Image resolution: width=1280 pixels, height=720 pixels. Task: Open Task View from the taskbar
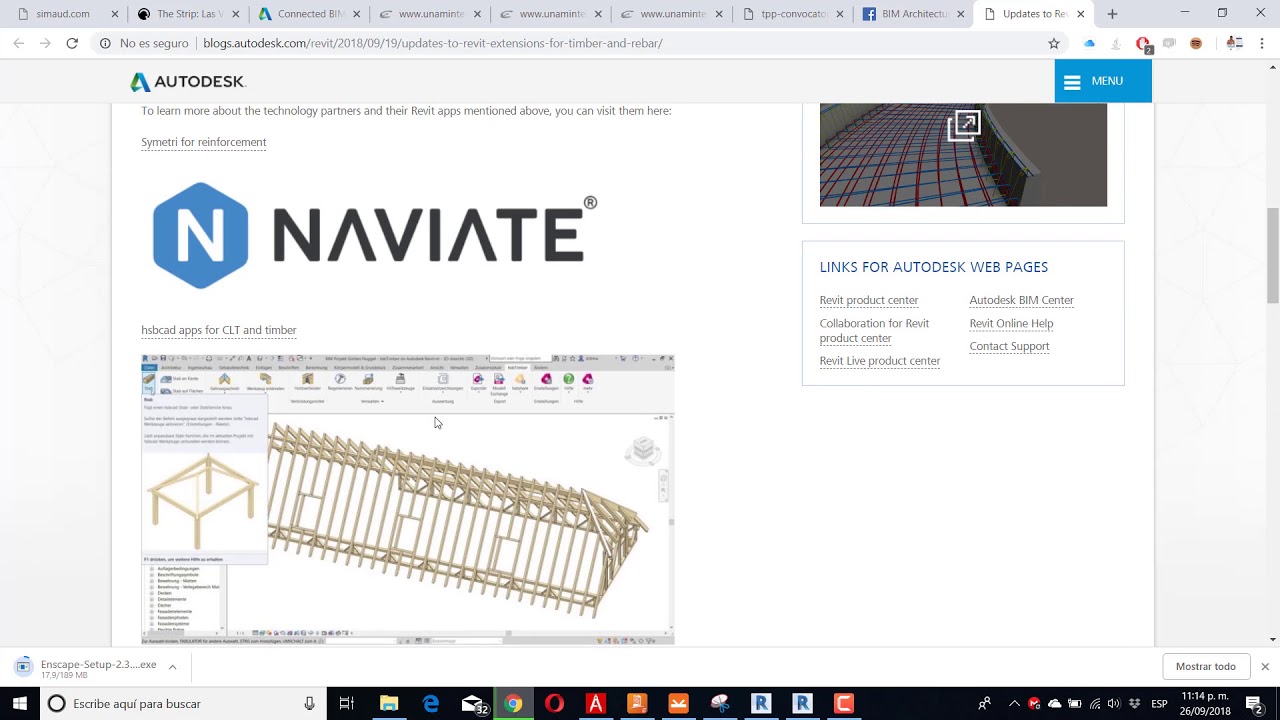346,704
